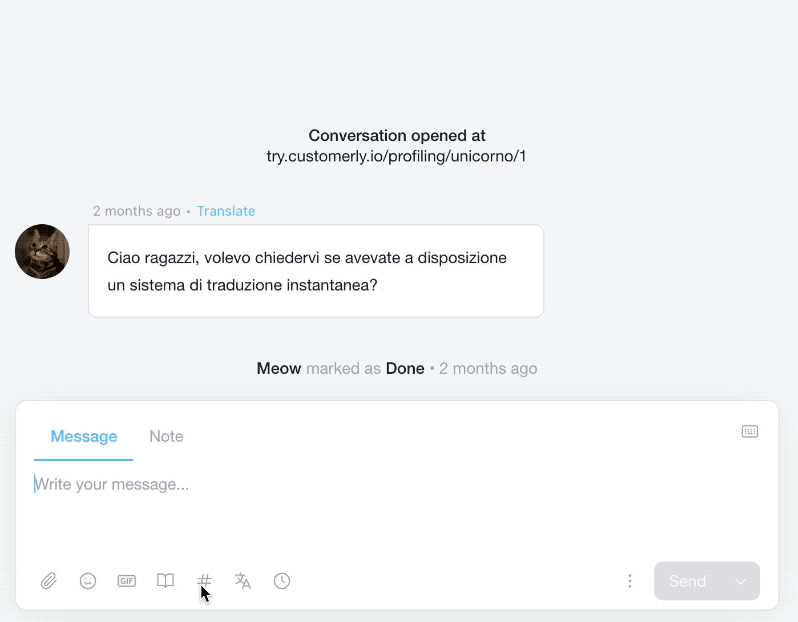Show keyboard shortcuts via the keyboard icon
The image size is (798, 622).
tap(750, 432)
